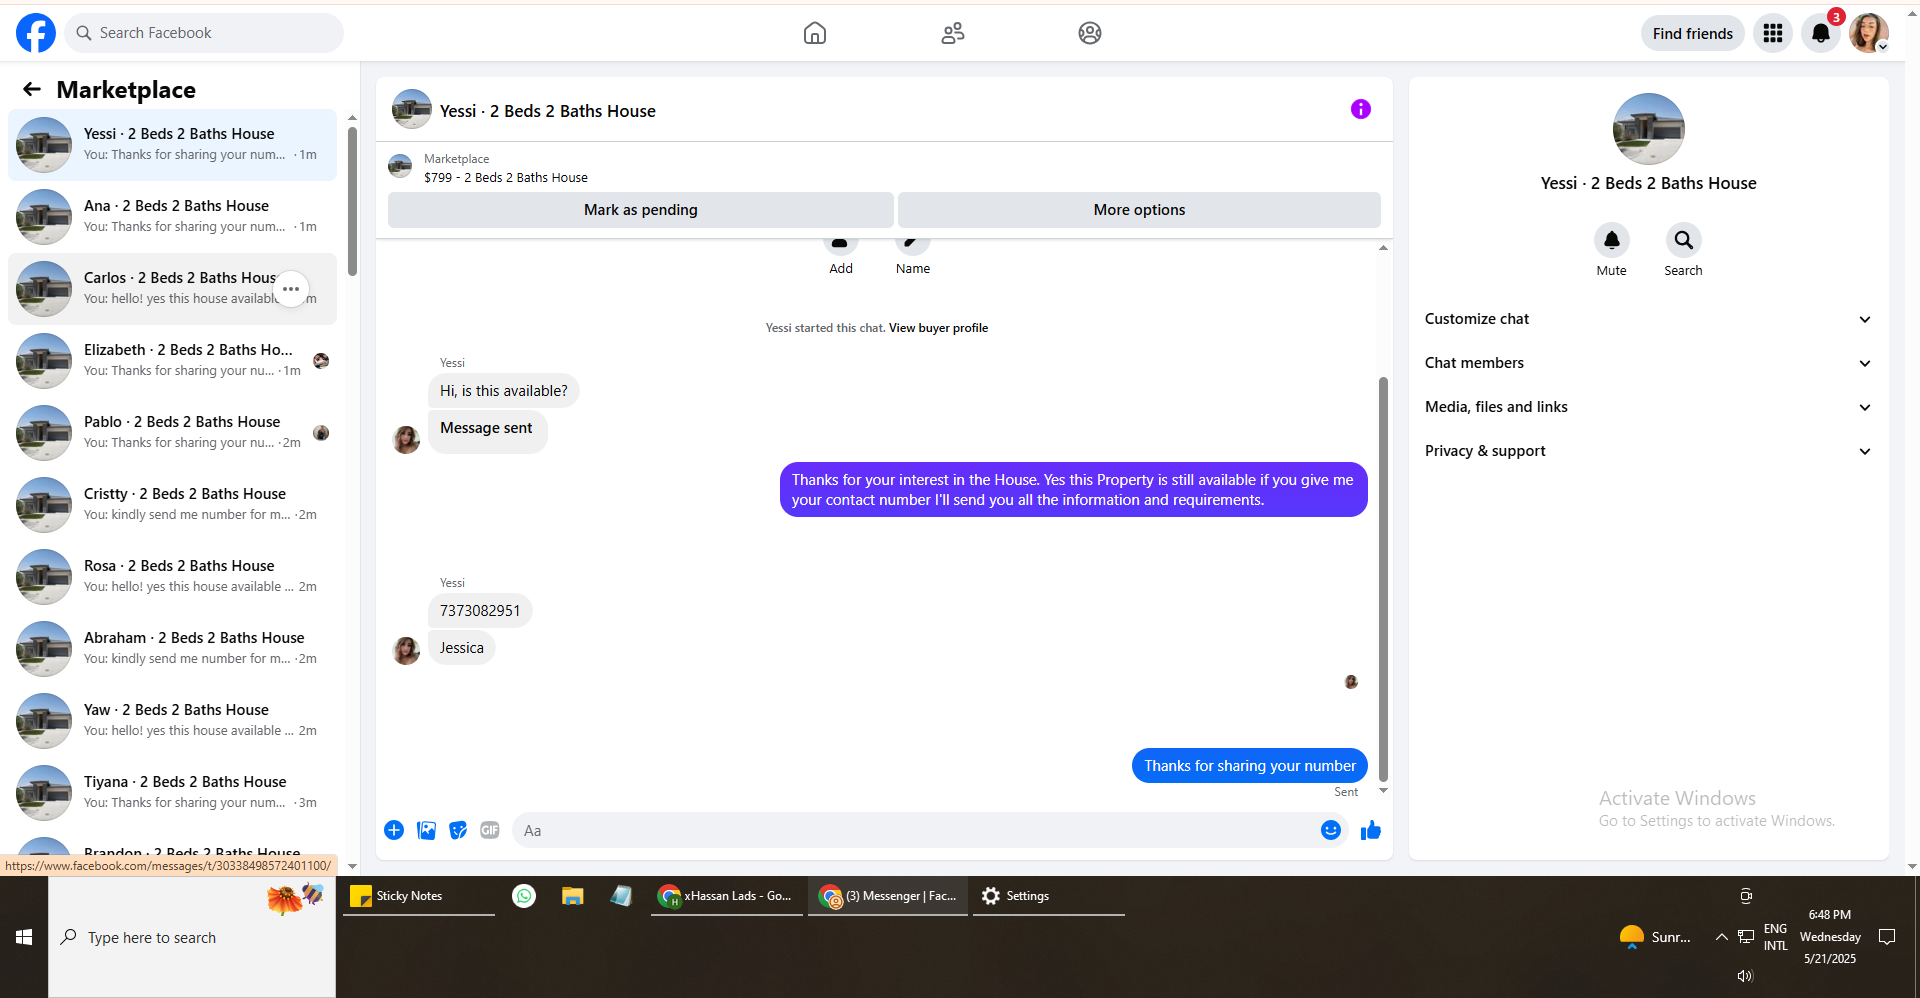This screenshot has height=998, width=1920.
Task: Open conversation information purple icon
Action: [1361, 109]
